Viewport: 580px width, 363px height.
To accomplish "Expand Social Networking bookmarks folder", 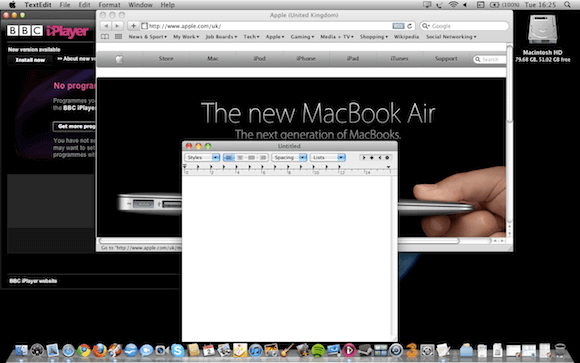I will (x=451, y=37).
